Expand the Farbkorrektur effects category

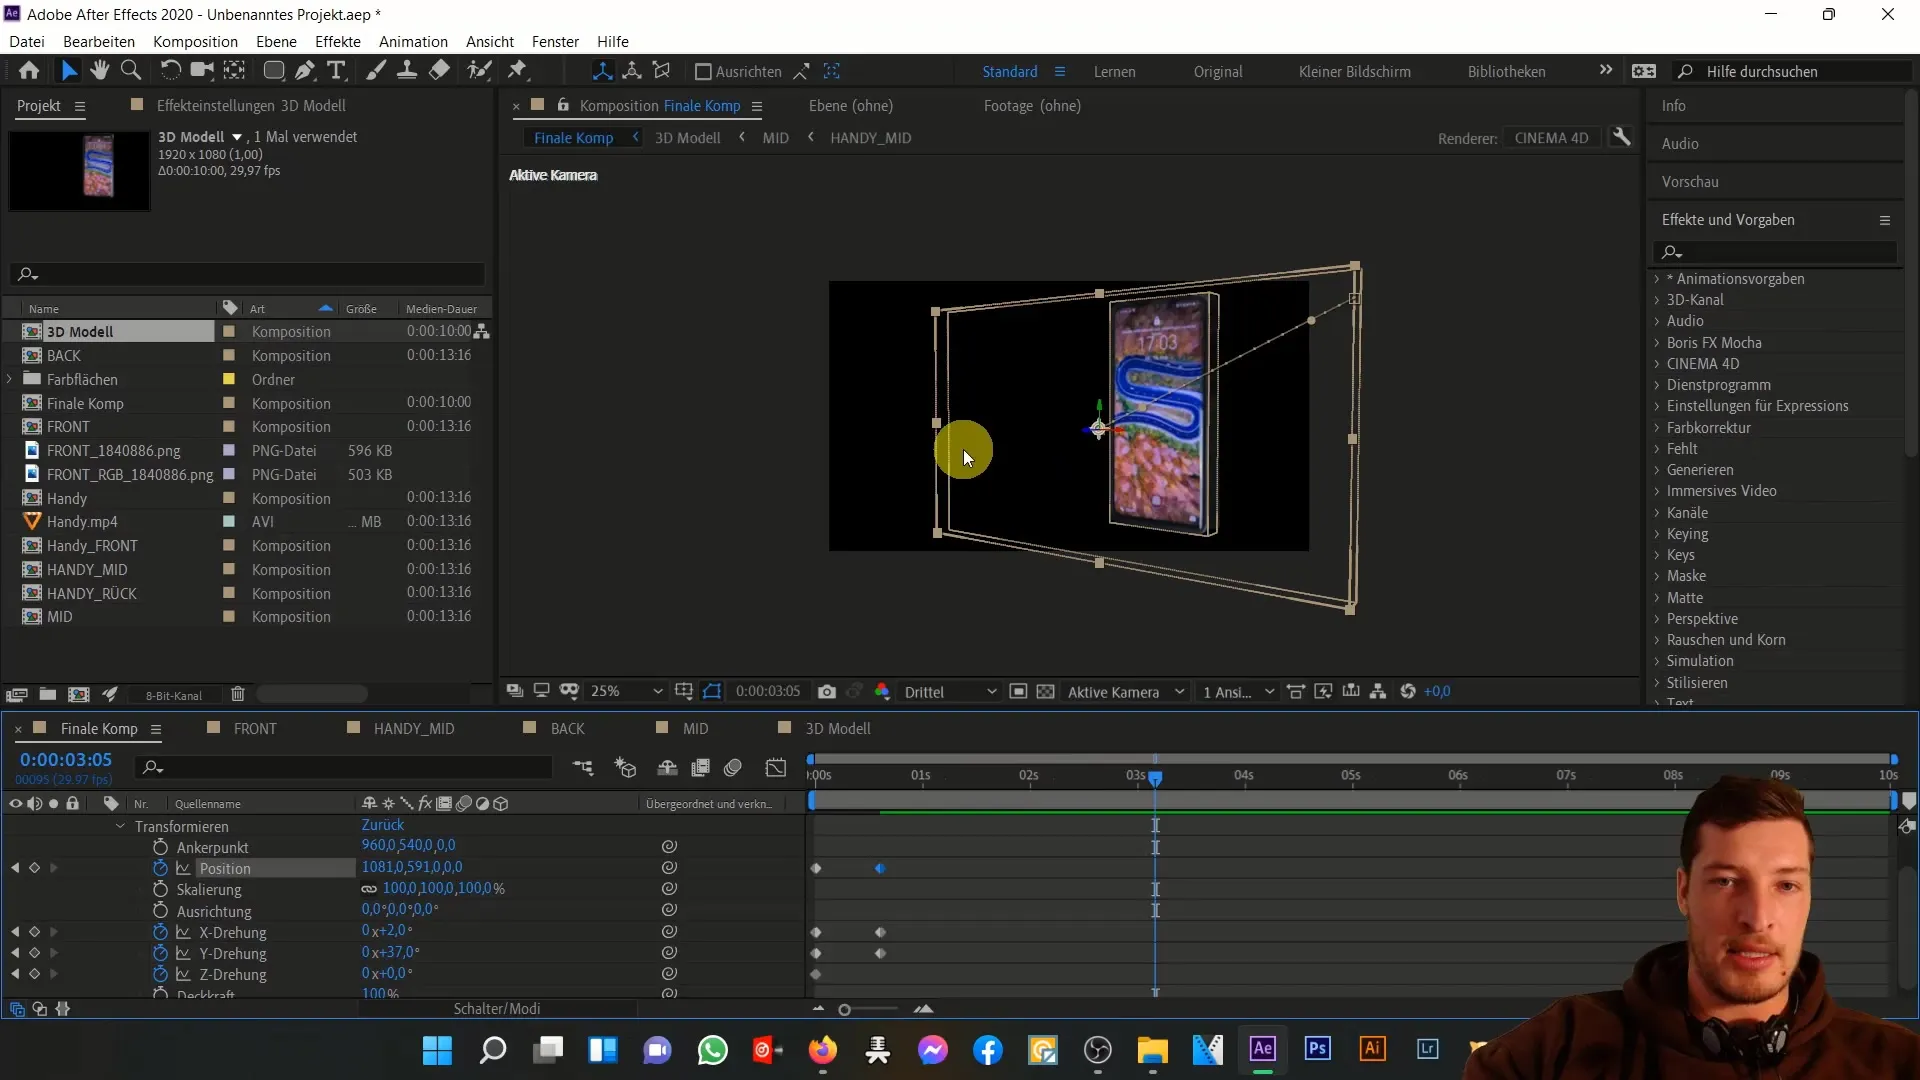(1657, 428)
